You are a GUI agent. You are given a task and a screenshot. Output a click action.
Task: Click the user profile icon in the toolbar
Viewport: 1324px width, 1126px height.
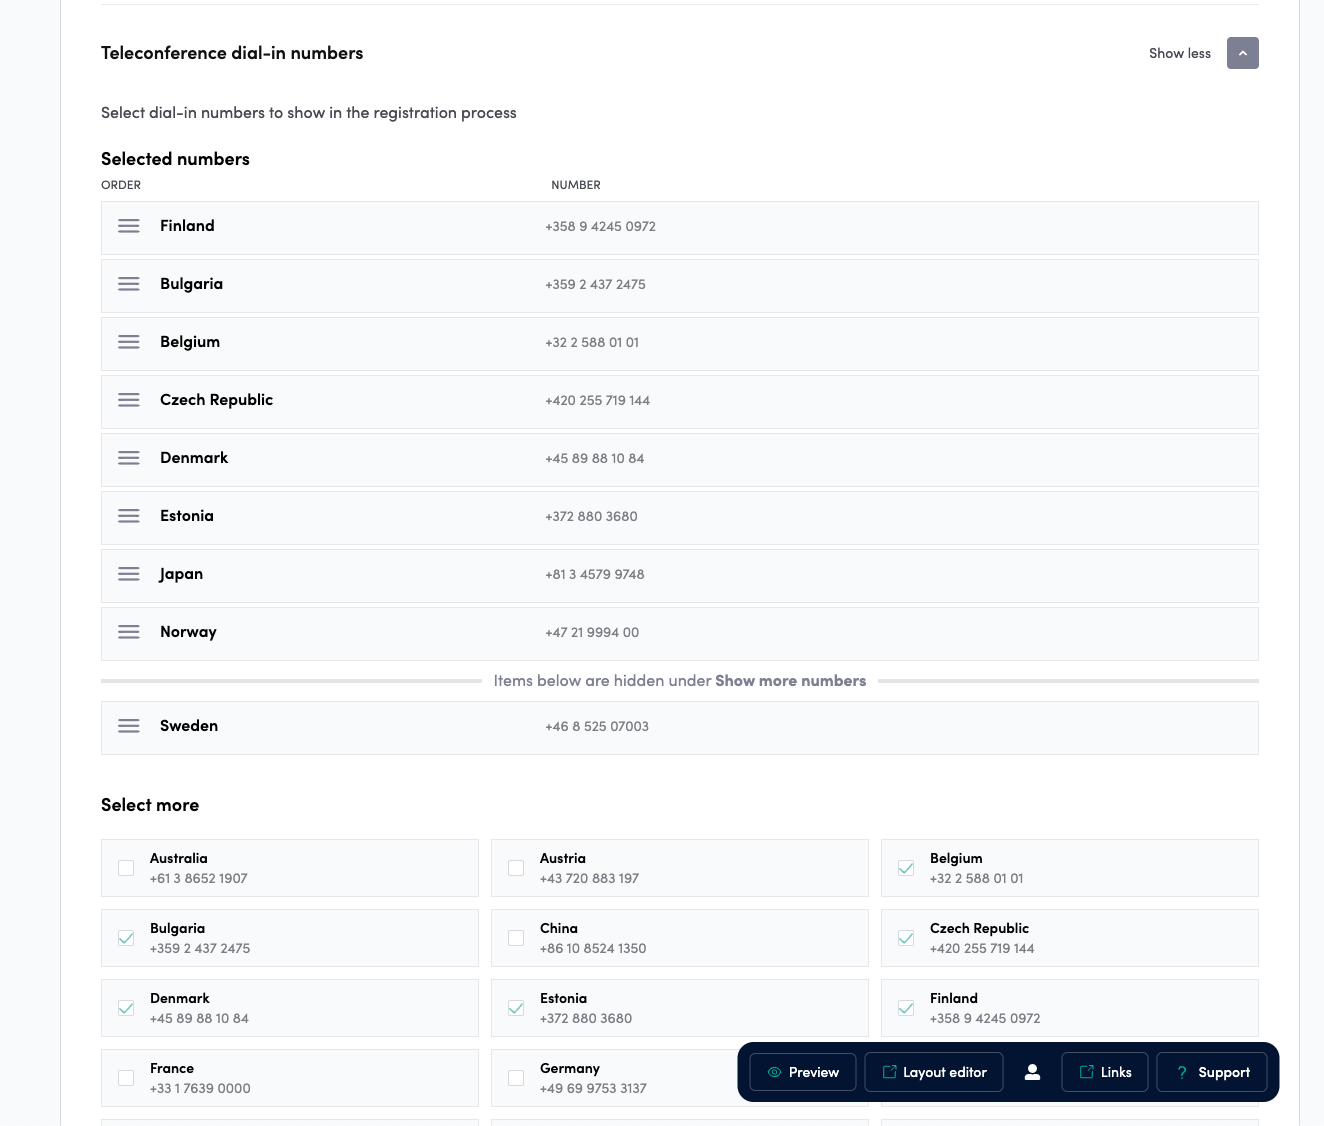pyautogui.click(x=1032, y=1071)
